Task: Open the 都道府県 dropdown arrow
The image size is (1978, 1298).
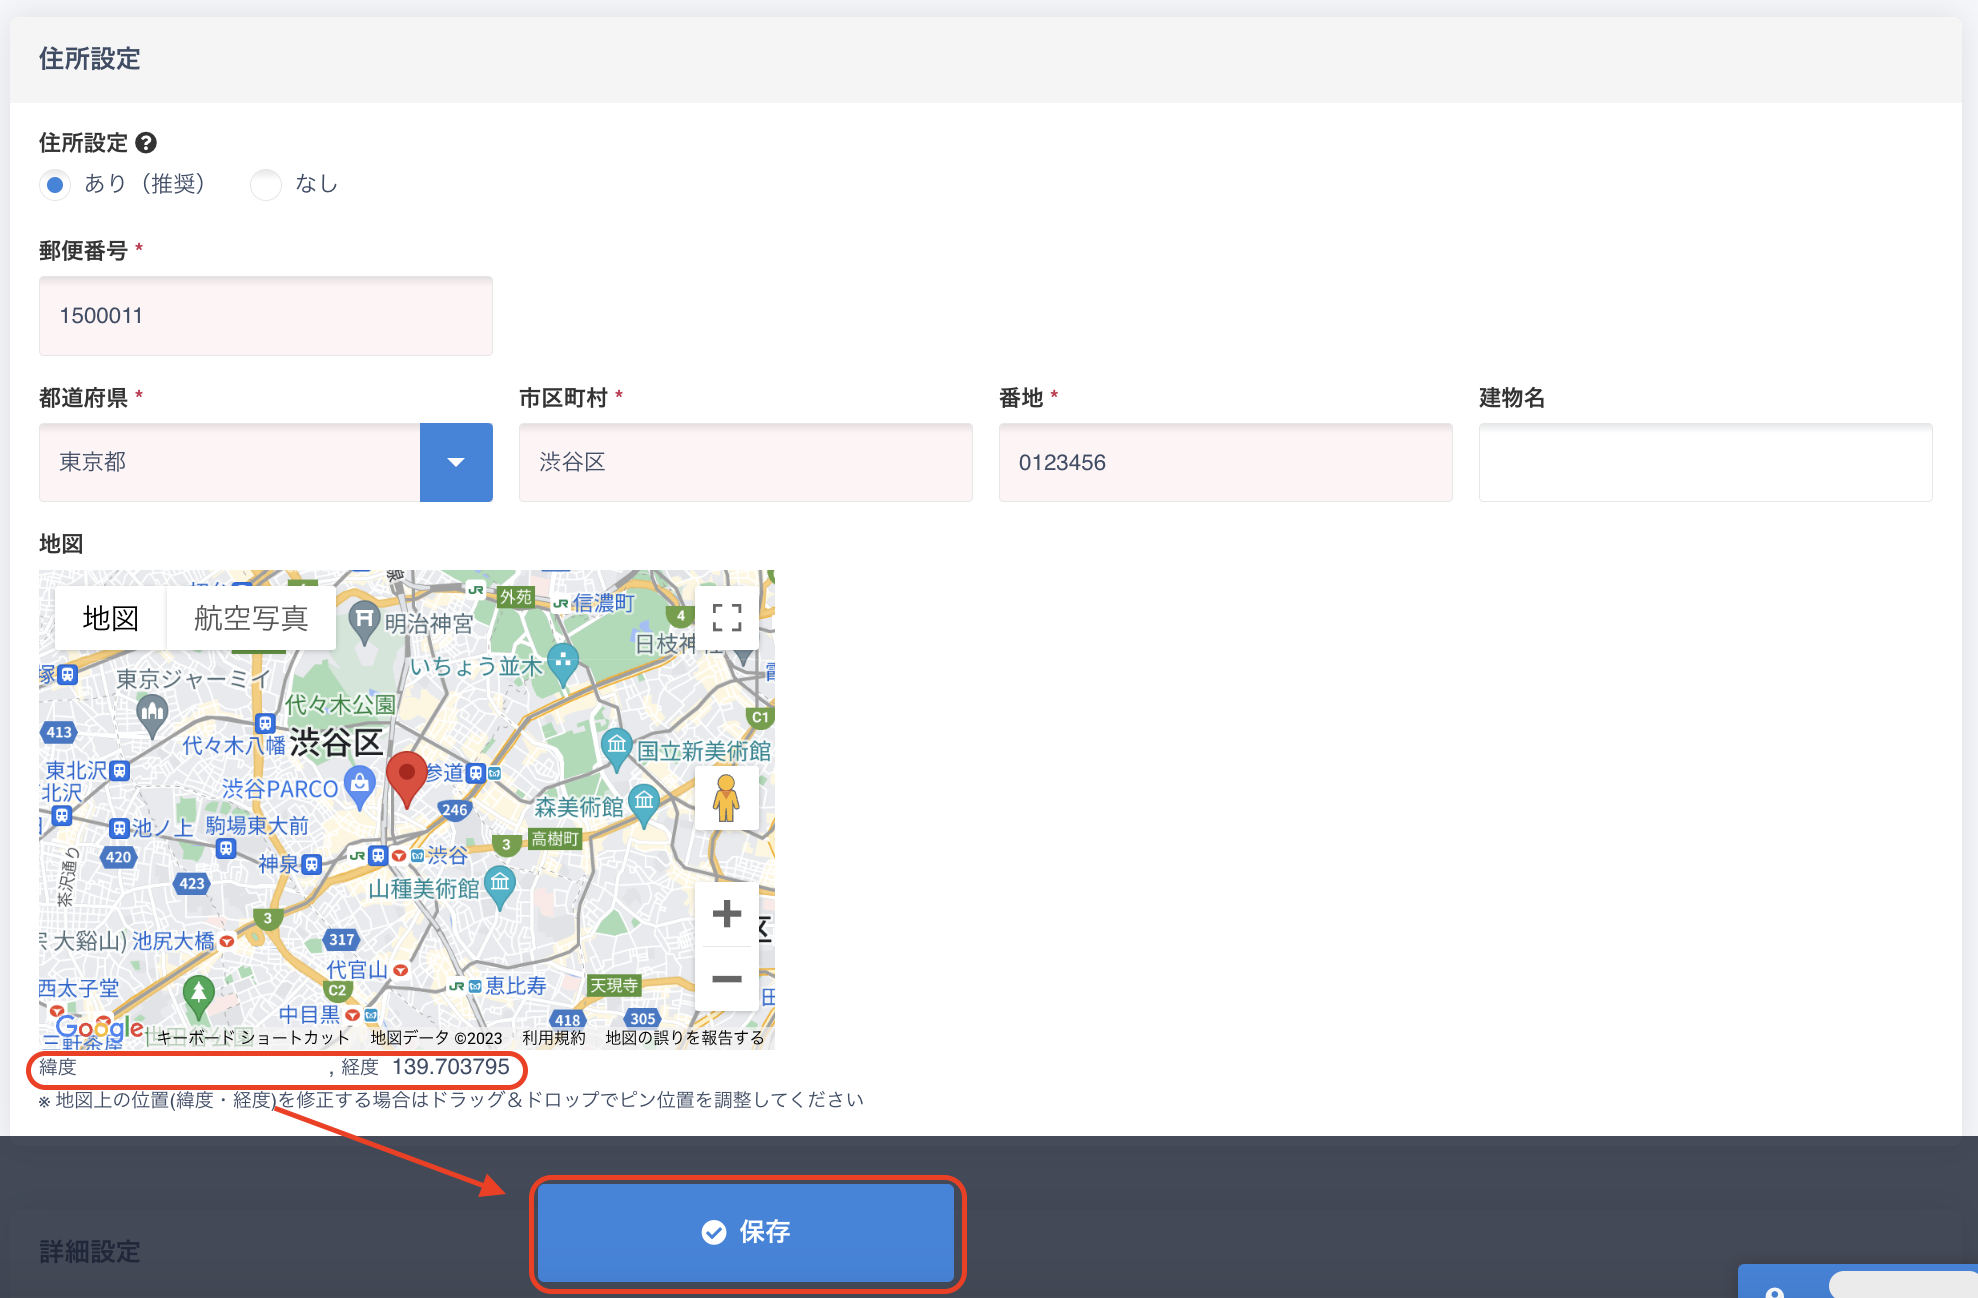Action: [x=456, y=462]
